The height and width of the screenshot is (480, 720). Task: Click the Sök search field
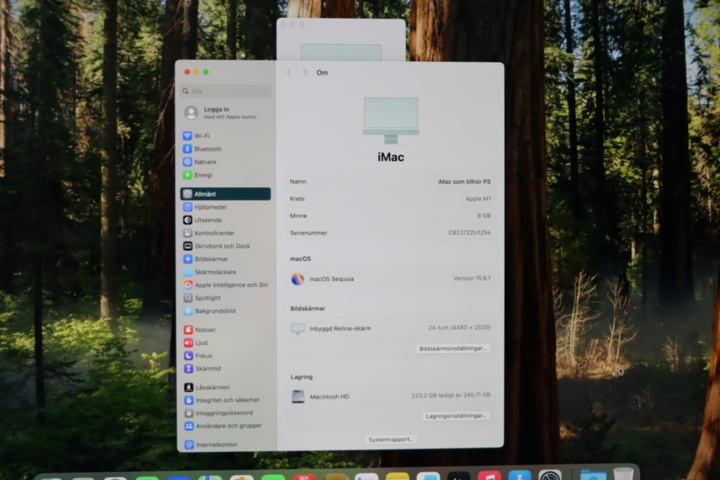226,91
